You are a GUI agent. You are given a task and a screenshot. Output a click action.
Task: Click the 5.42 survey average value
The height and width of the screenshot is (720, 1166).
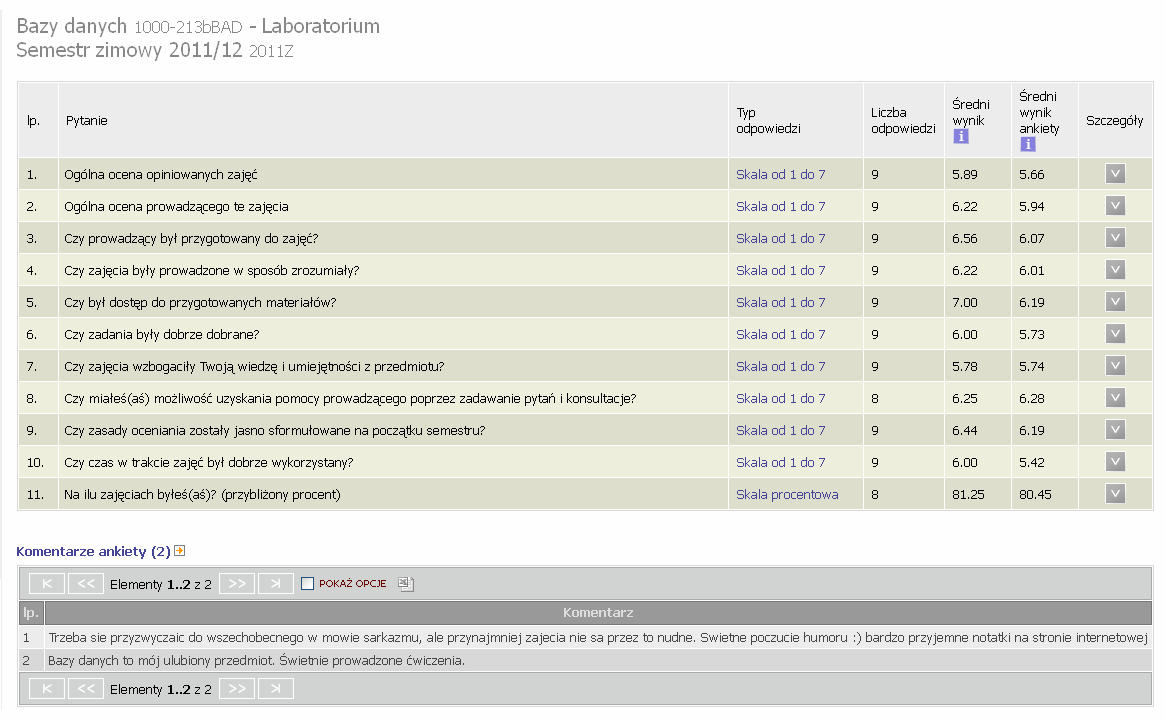coord(1031,463)
